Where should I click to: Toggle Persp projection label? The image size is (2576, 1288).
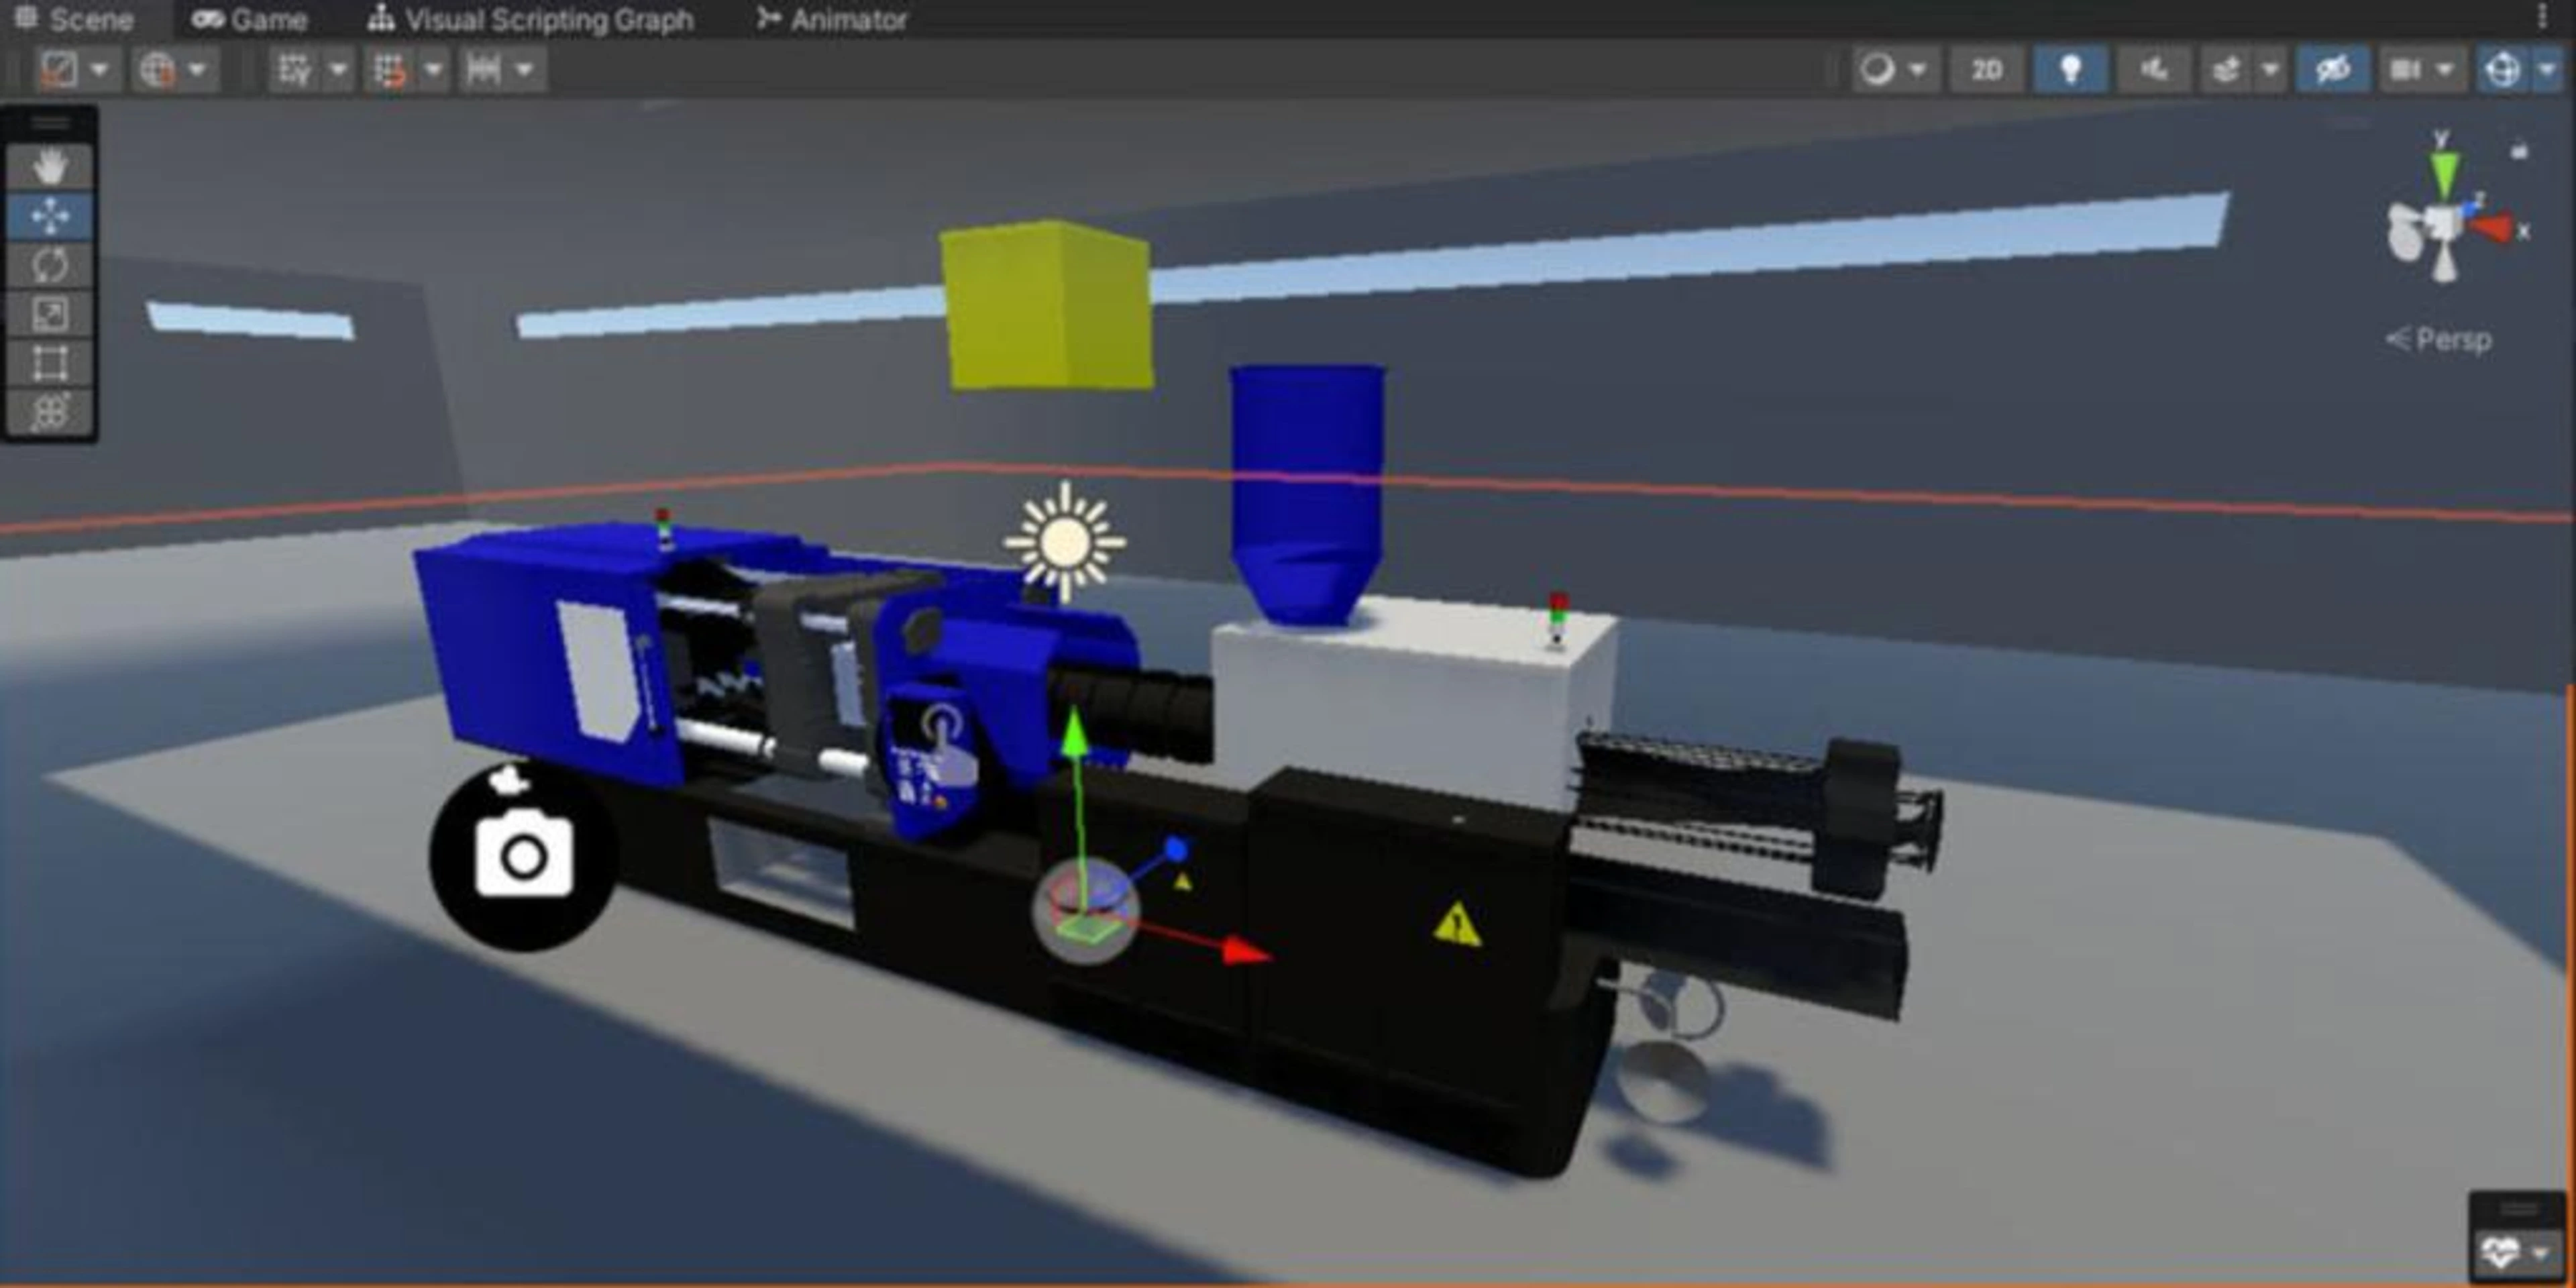(2439, 340)
